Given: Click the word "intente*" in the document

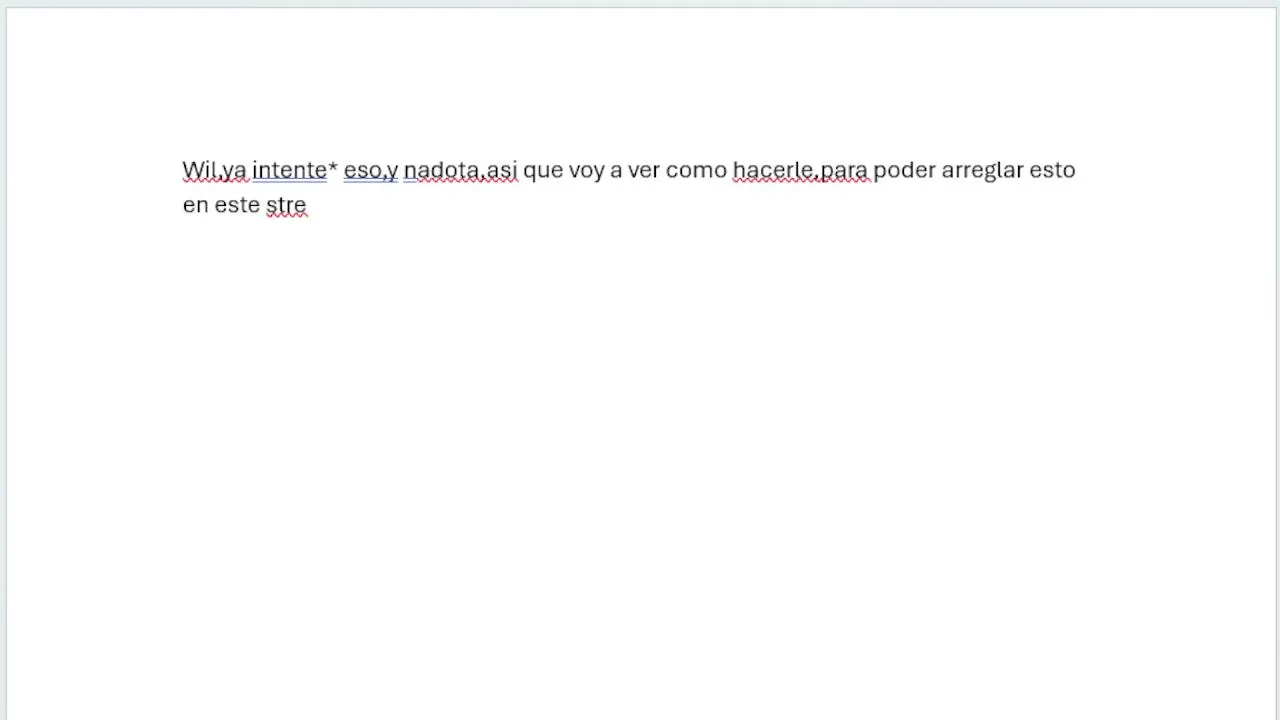Looking at the screenshot, I should 295,171.
